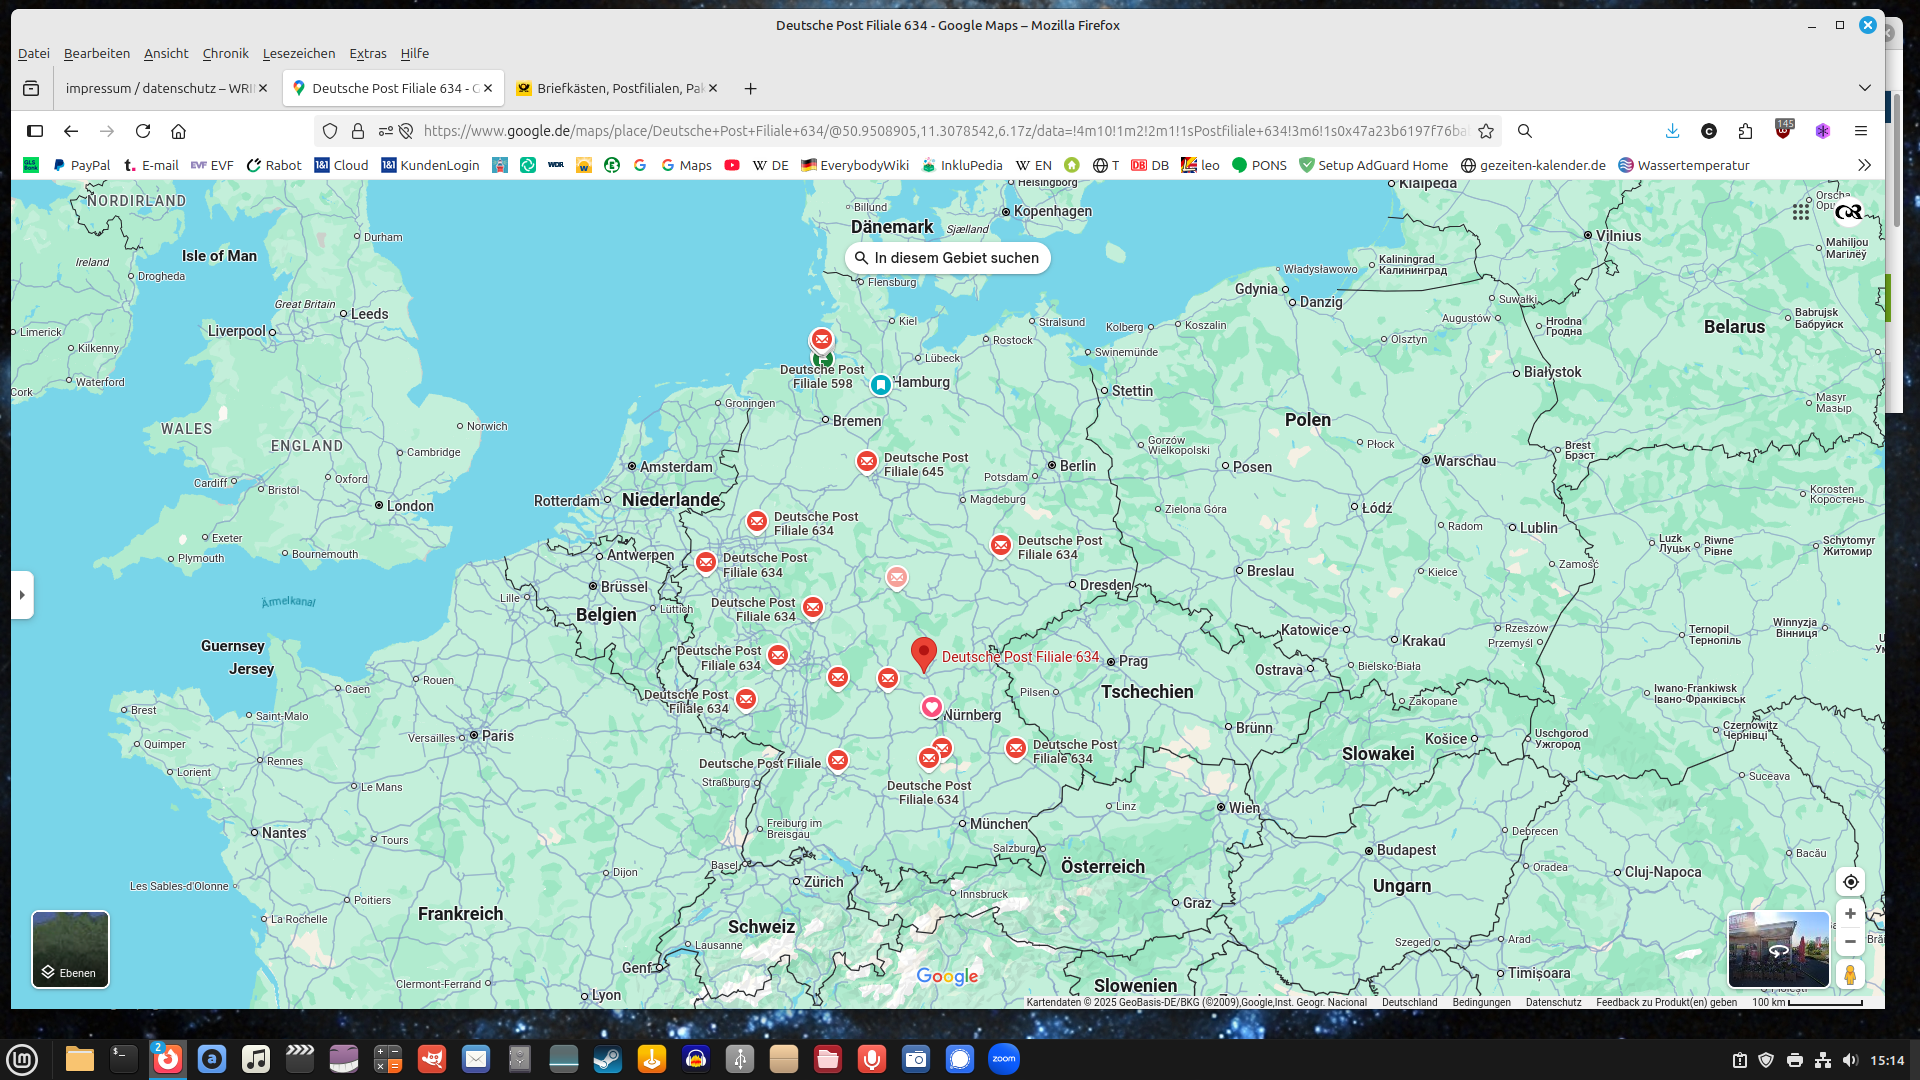Click the Datenschutz link in map footer
This screenshot has width=1920, height=1080.
(1553, 1002)
